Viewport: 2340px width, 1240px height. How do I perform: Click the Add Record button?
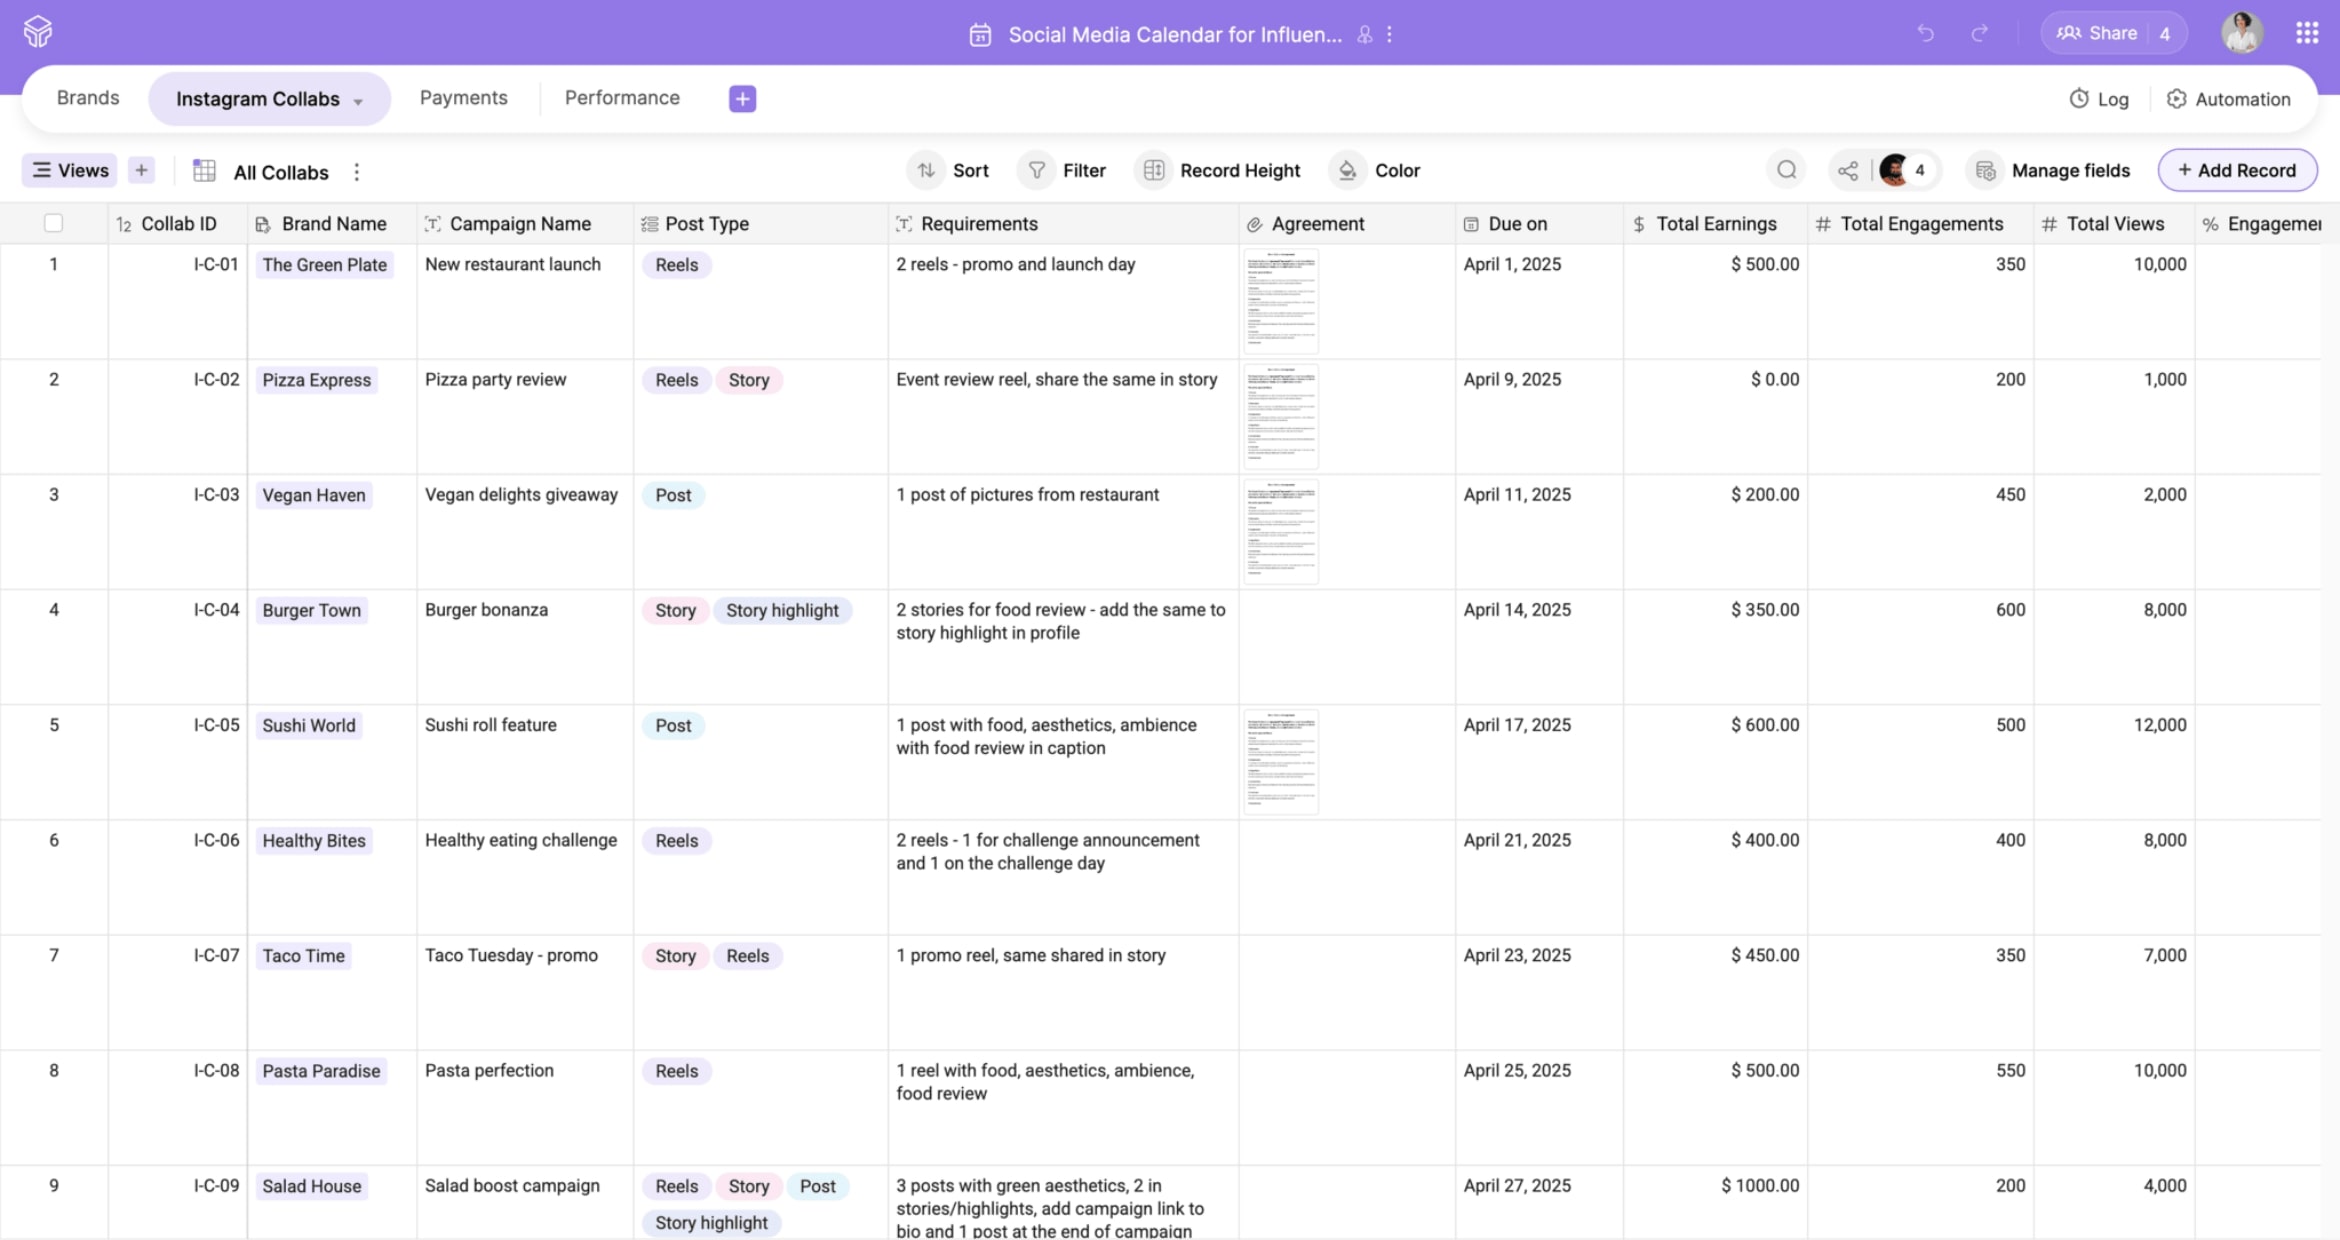pos(2237,170)
